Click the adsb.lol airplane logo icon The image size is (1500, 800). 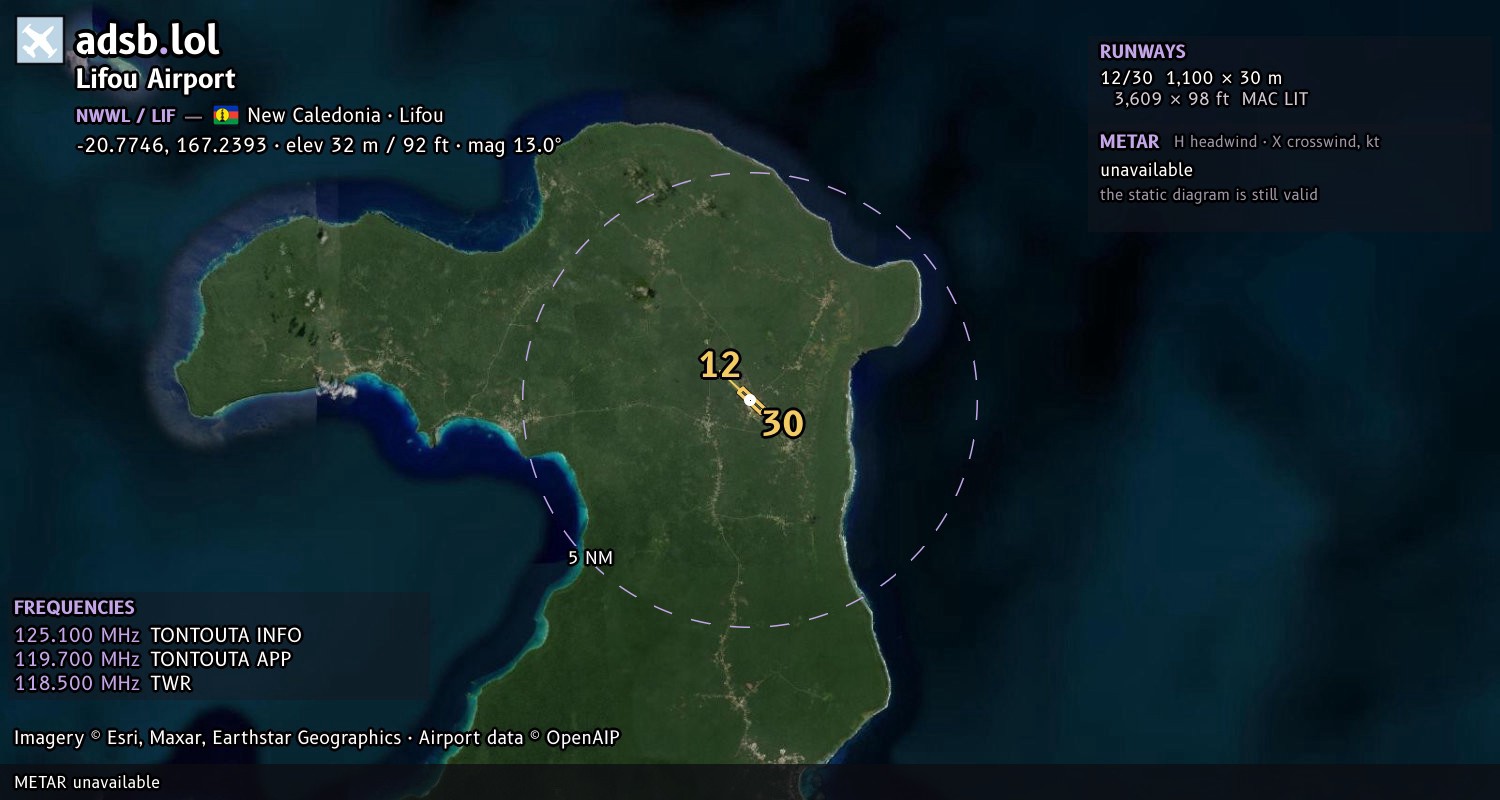[x=40, y=41]
